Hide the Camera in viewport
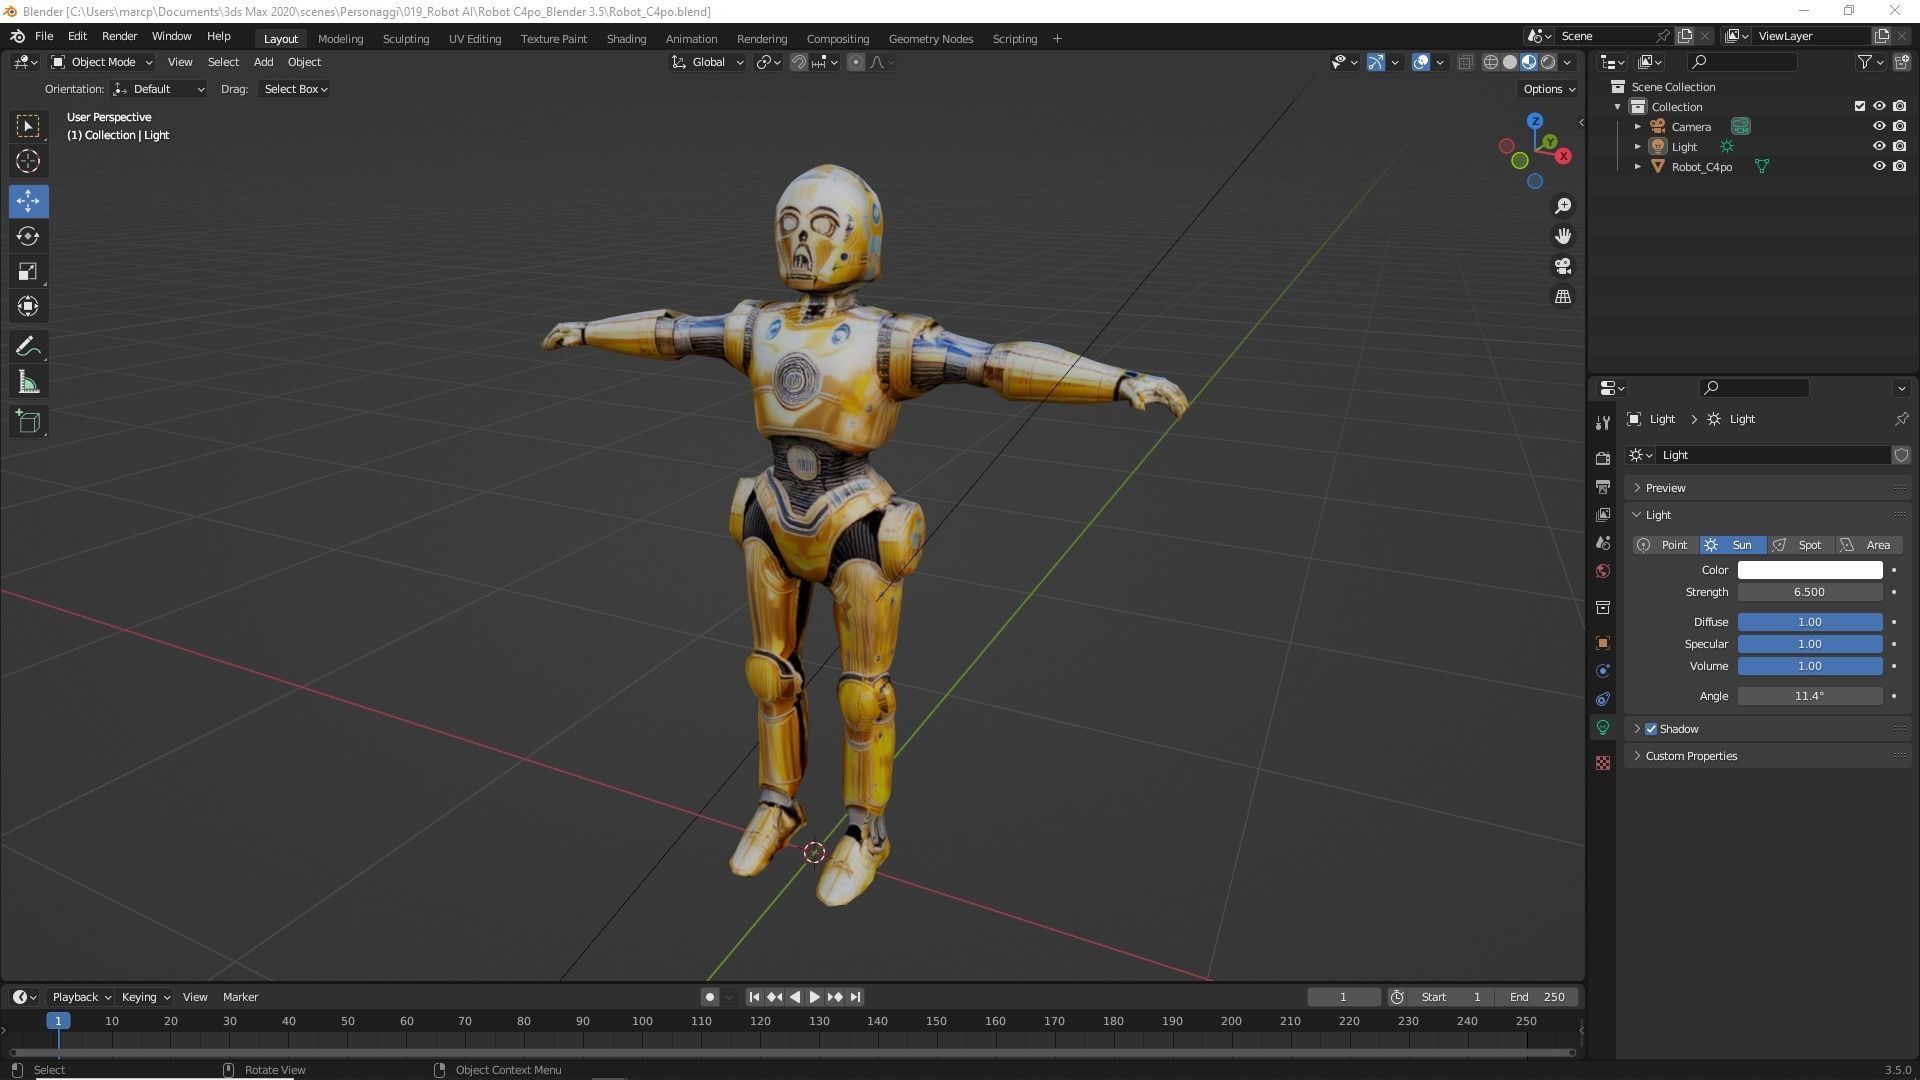Image resolution: width=1920 pixels, height=1080 pixels. coord(1879,127)
